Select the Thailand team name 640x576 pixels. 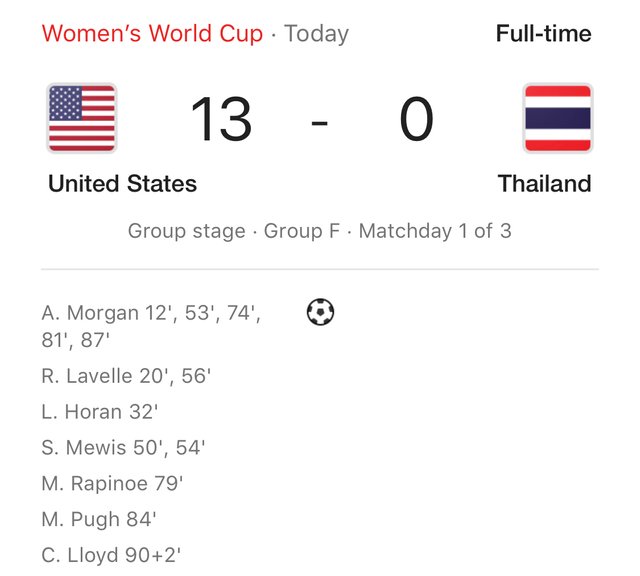pyautogui.click(x=545, y=184)
